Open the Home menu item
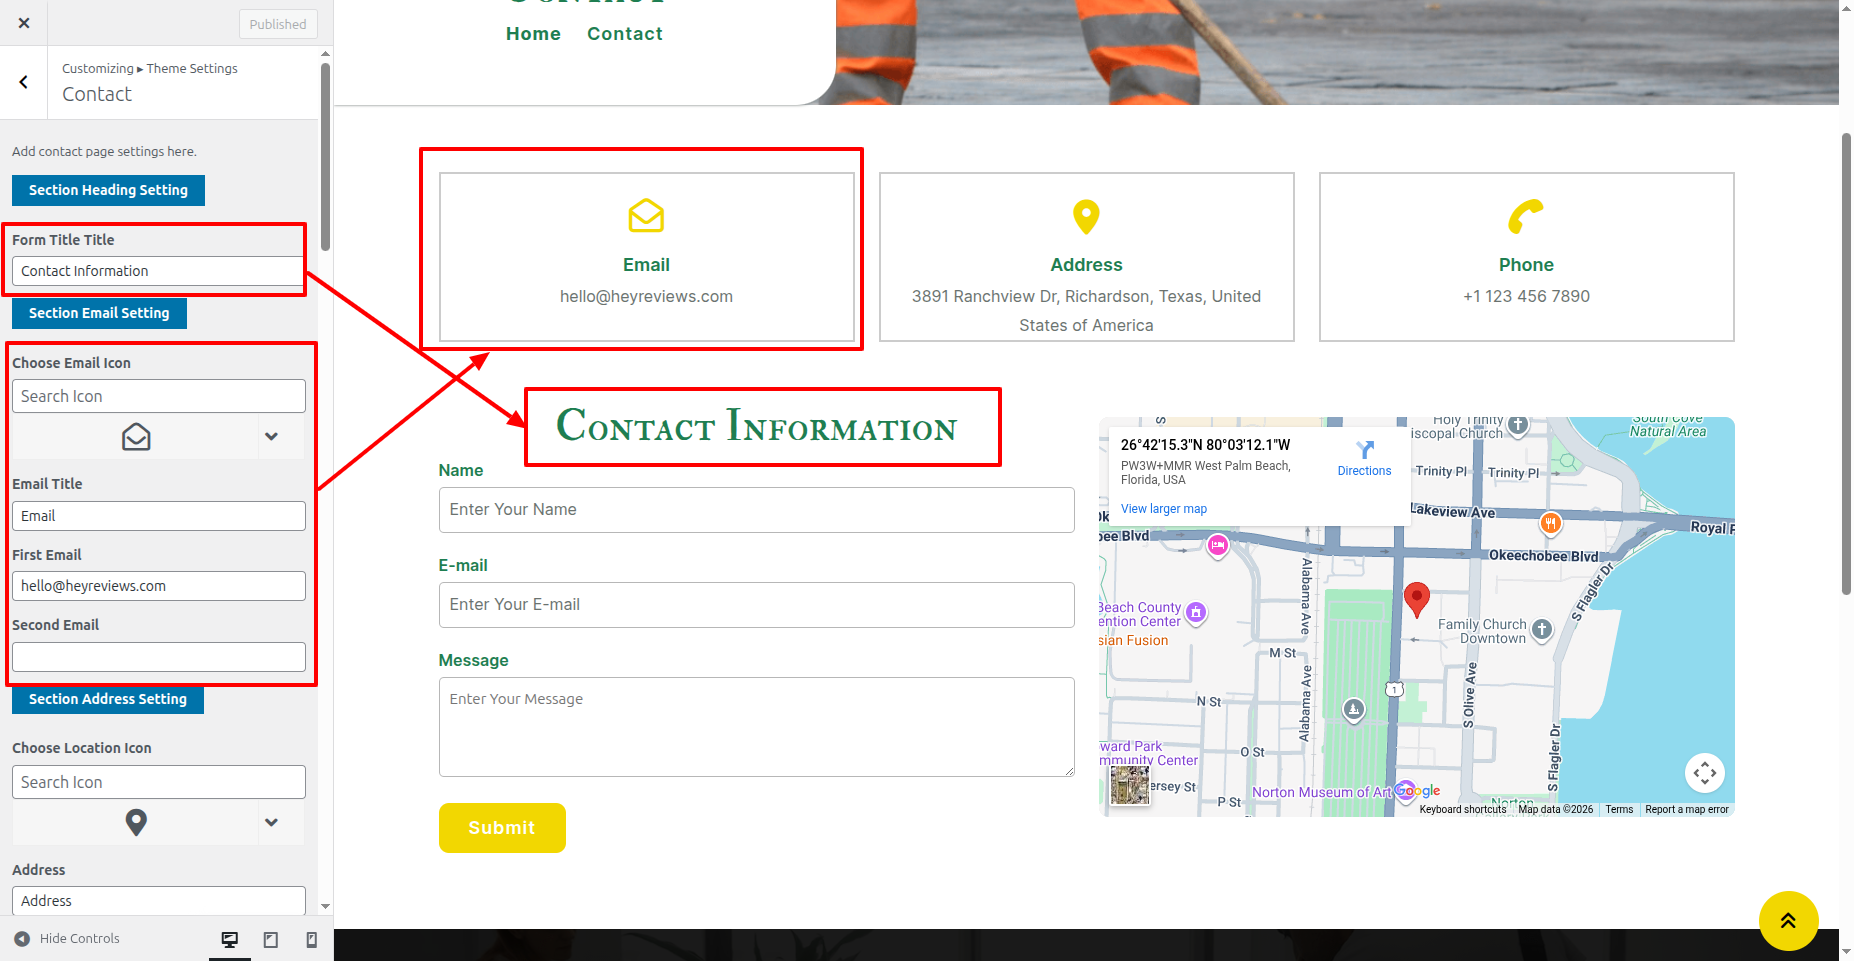The image size is (1854, 961). coord(533,34)
